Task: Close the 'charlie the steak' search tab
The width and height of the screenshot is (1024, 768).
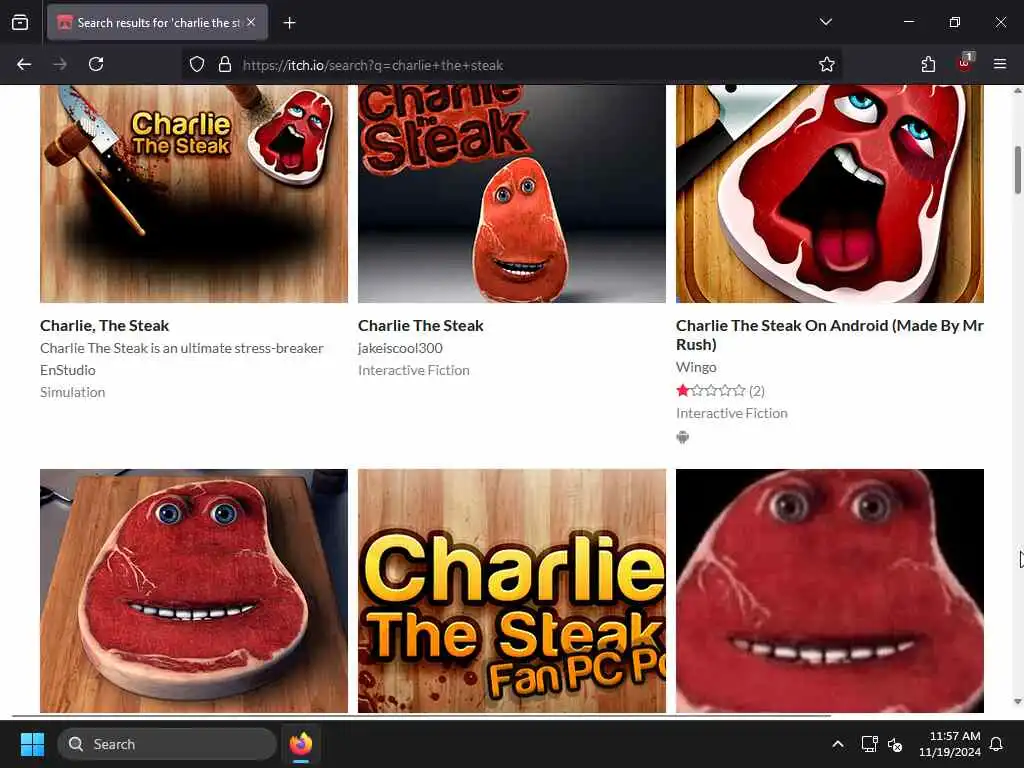Action: tap(251, 22)
